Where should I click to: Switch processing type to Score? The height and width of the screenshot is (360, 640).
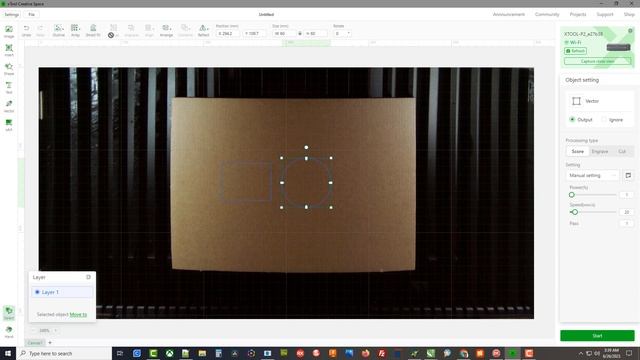(578, 151)
